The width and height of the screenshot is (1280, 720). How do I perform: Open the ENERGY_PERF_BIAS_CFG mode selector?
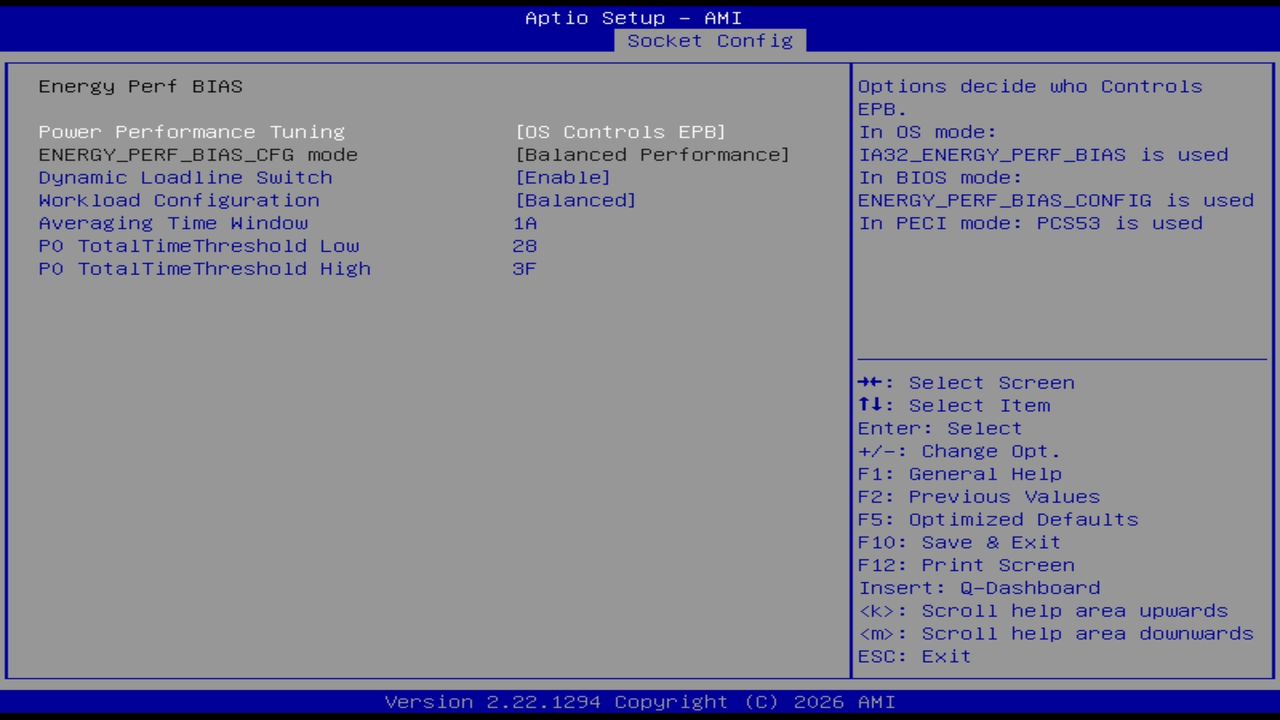[198, 154]
